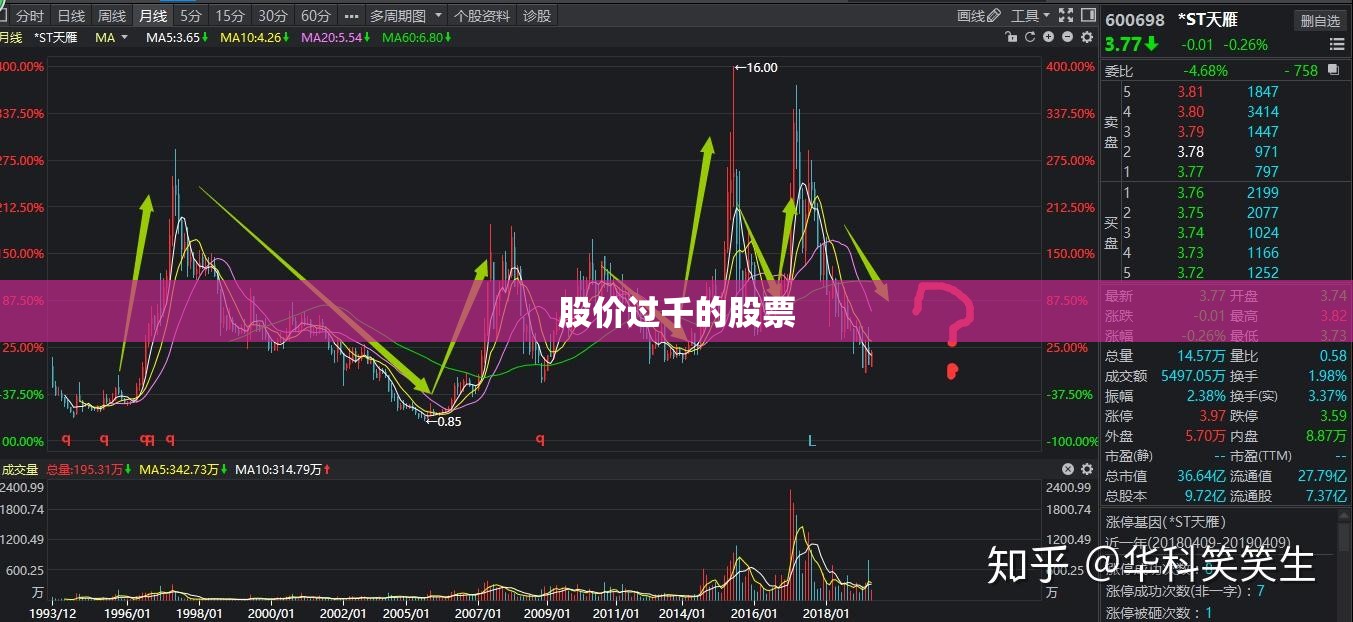Select sell level 3 price 3.79
Viewport: 1353px width, 622px height.
click(1190, 132)
